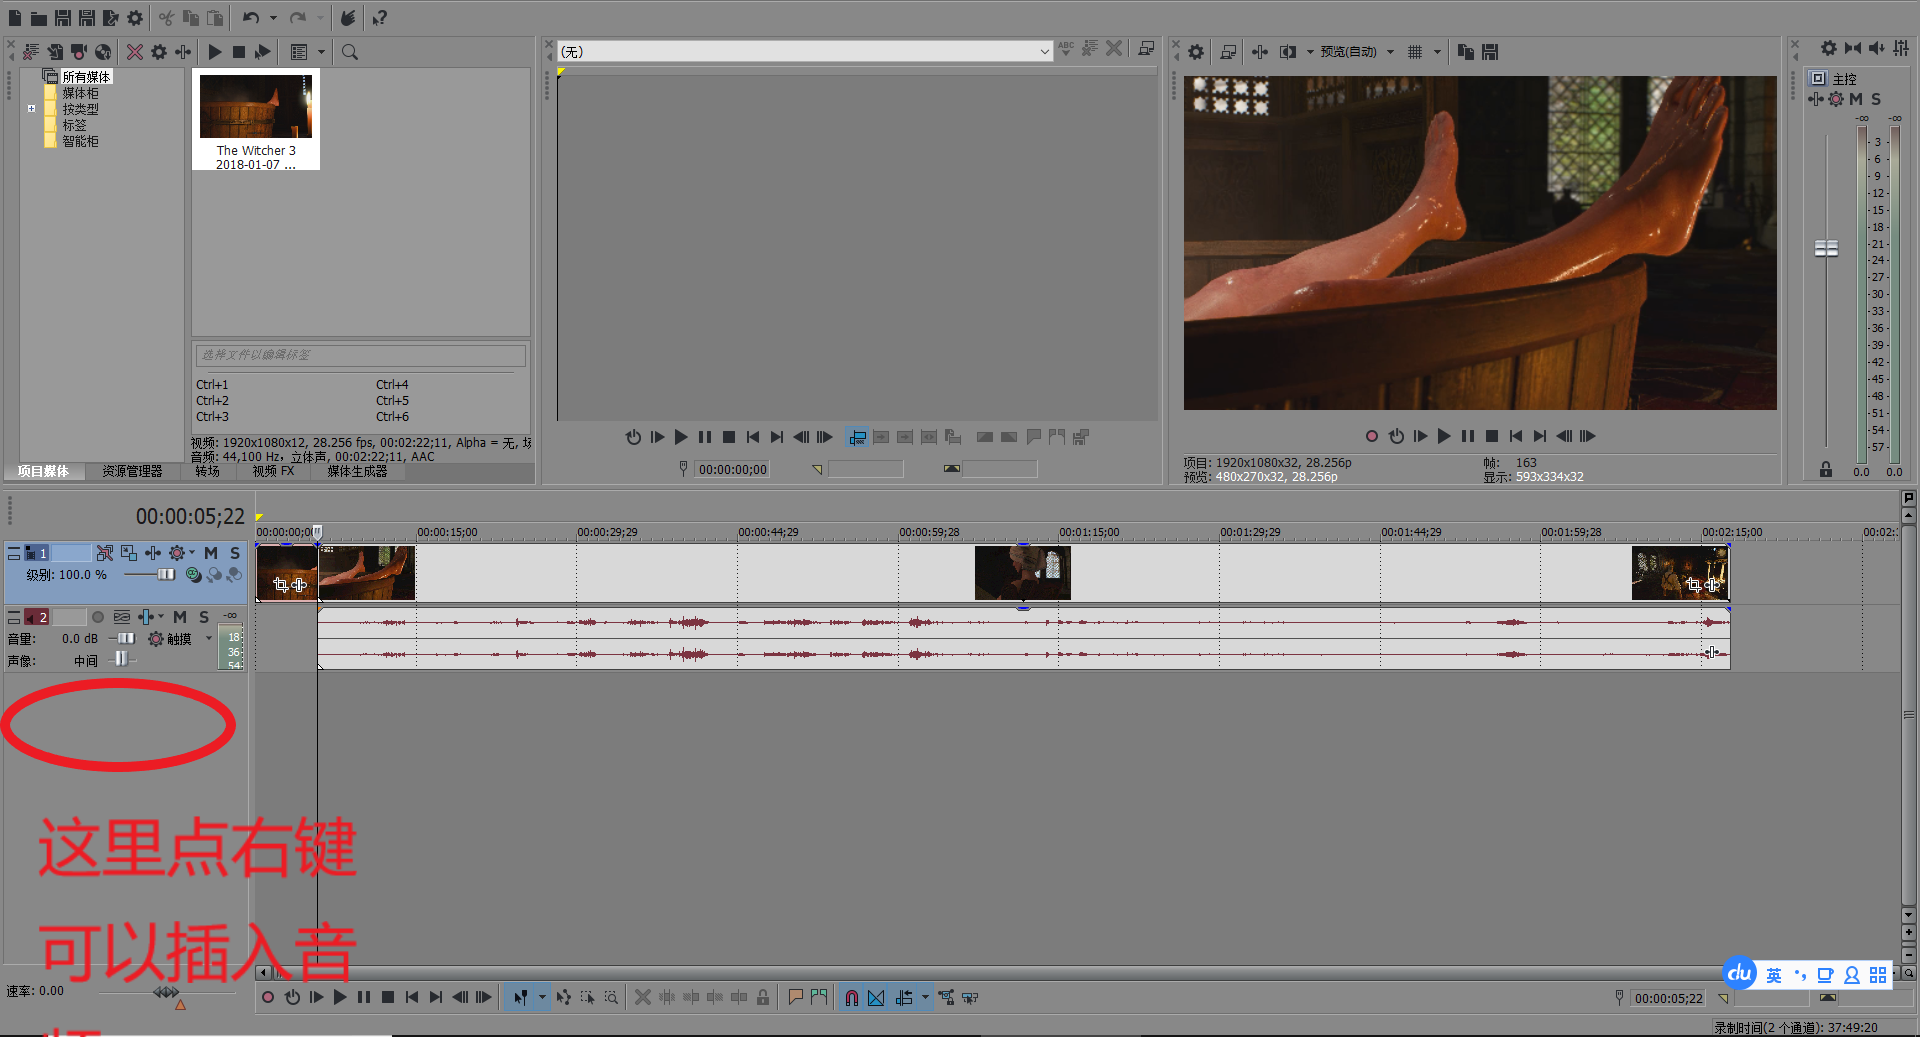Open the edit tool options dropdown

click(542, 997)
